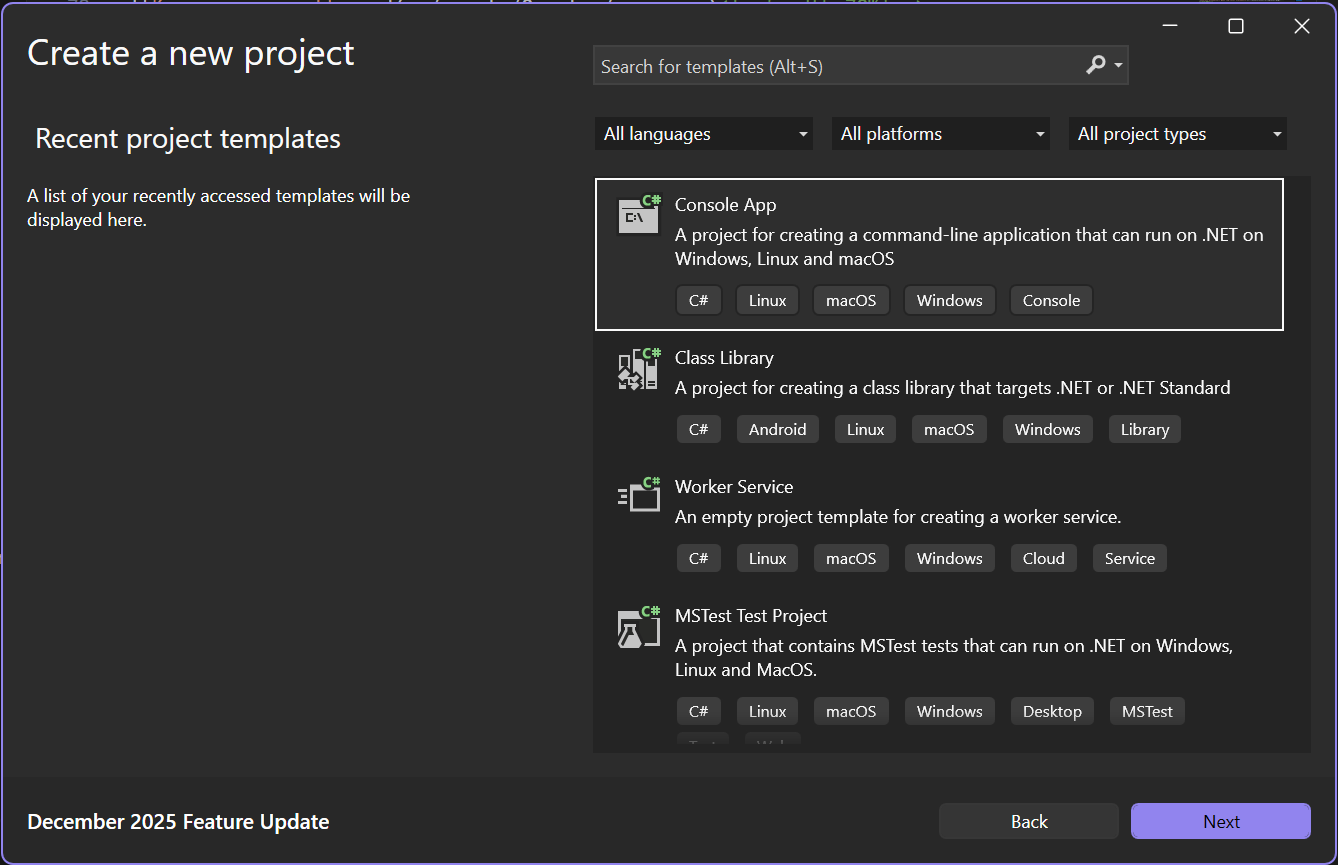Click the Back button
1338x865 pixels.
pos(1029,821)
